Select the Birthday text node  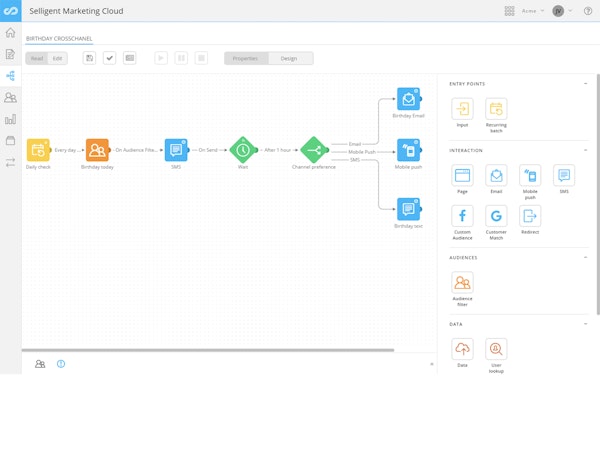click(x=408, y=209)
